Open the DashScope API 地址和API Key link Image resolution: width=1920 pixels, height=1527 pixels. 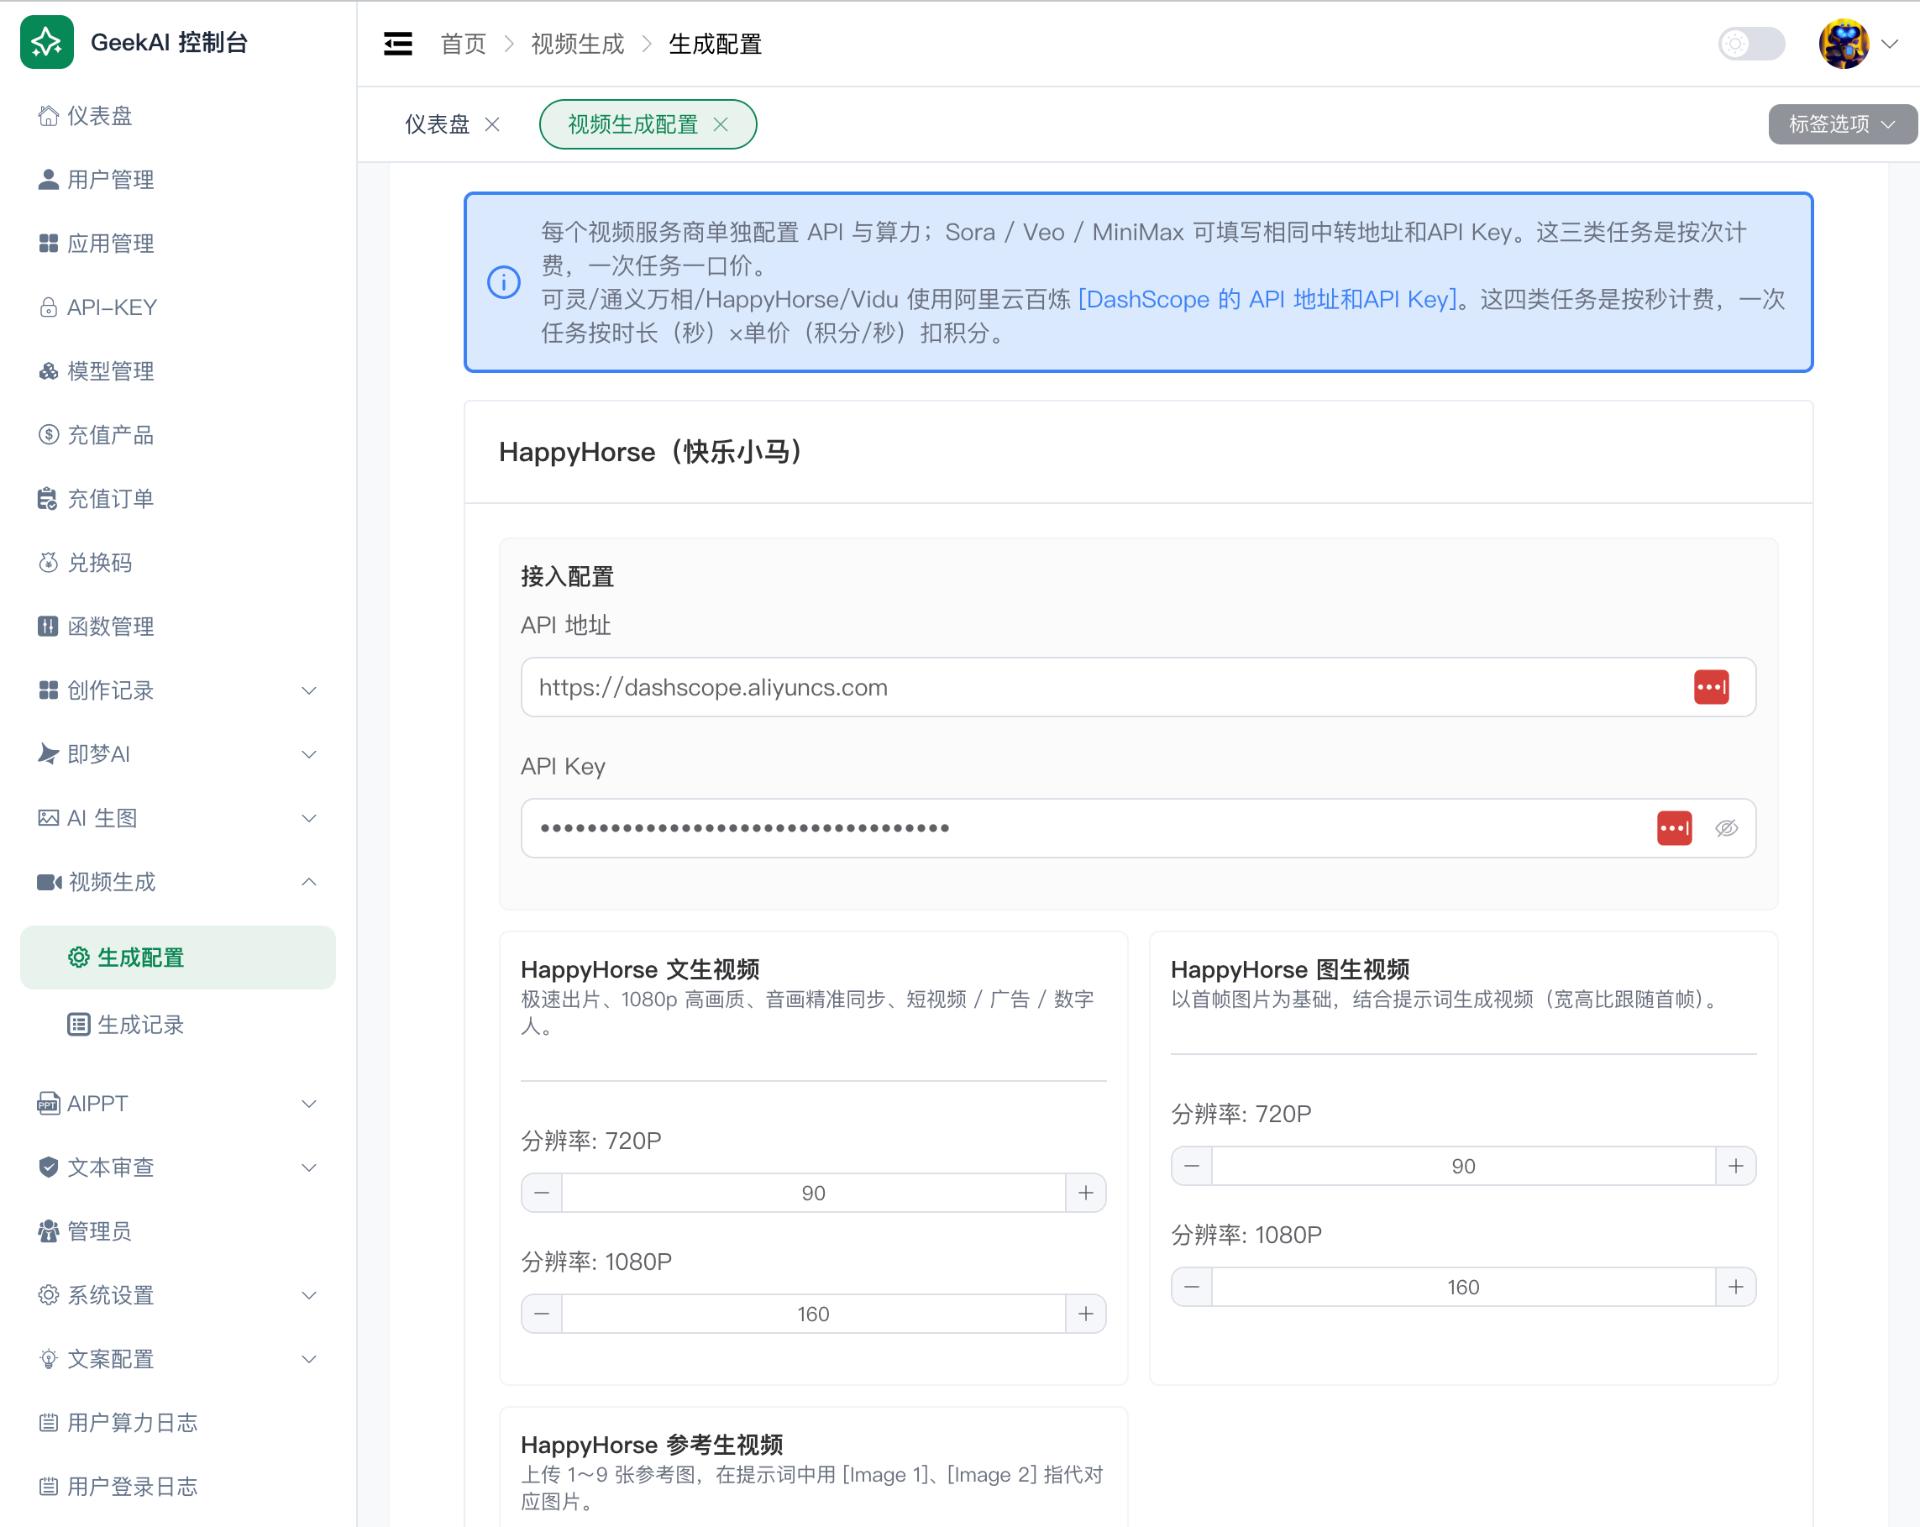click(1267, 299)
